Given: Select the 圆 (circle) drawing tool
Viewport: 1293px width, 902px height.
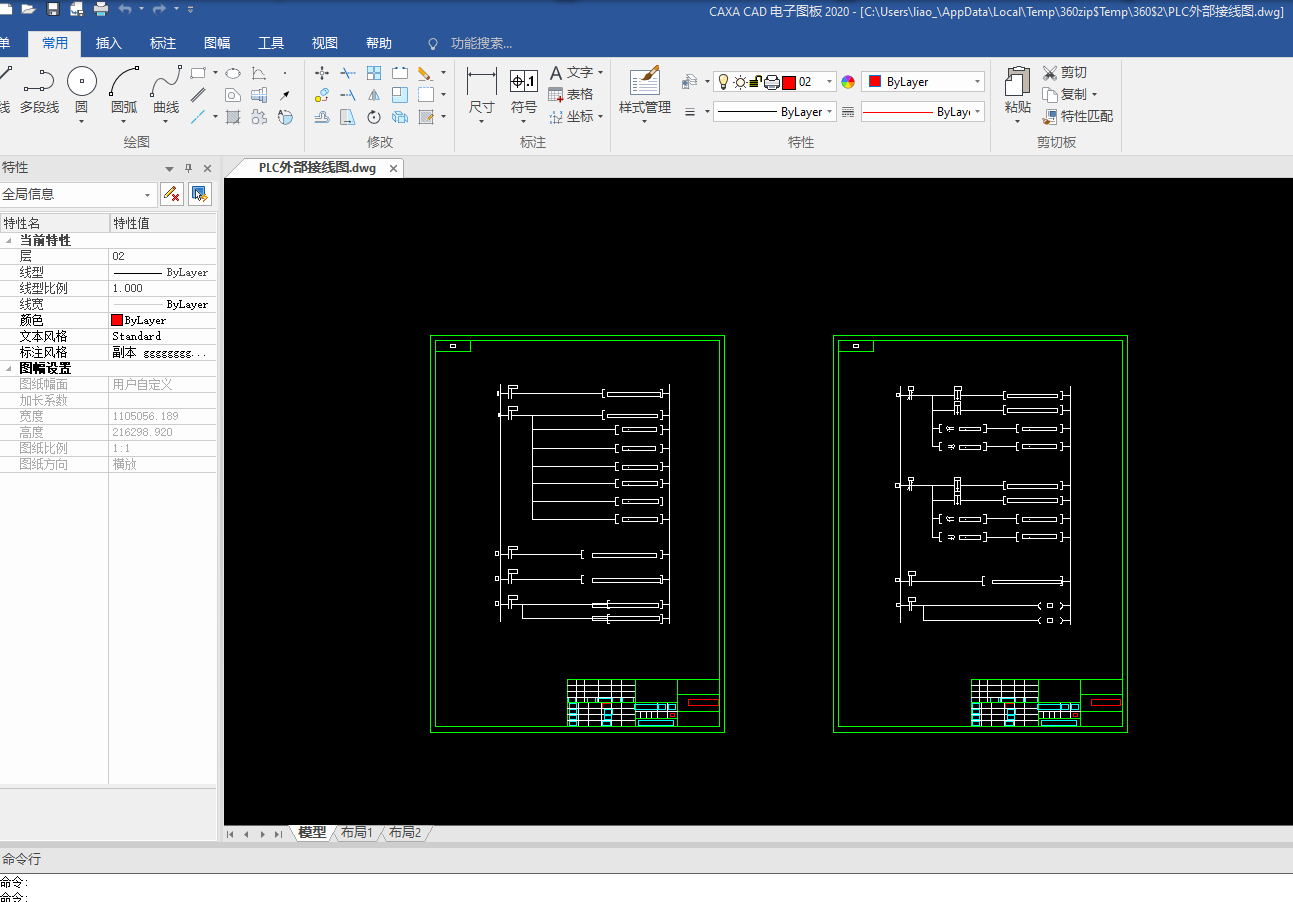Looking at the screenshot, I should [x=81, y=82].
